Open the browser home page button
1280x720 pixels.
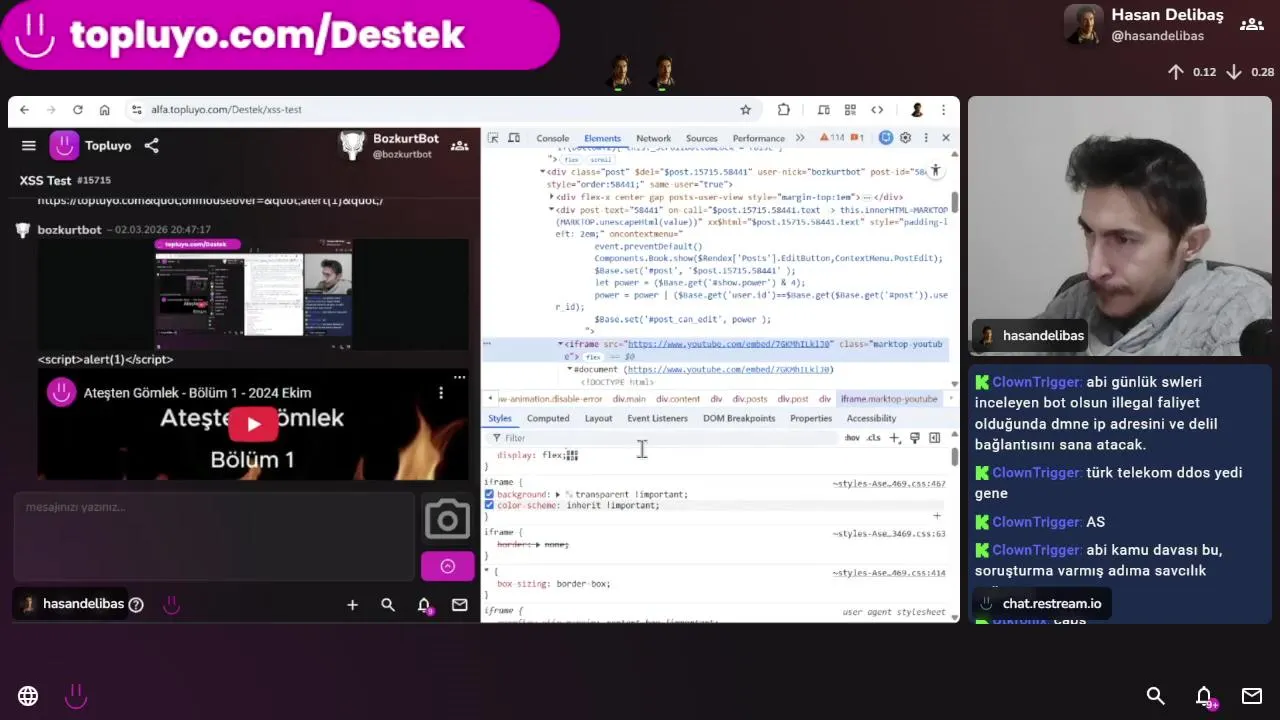104,110
